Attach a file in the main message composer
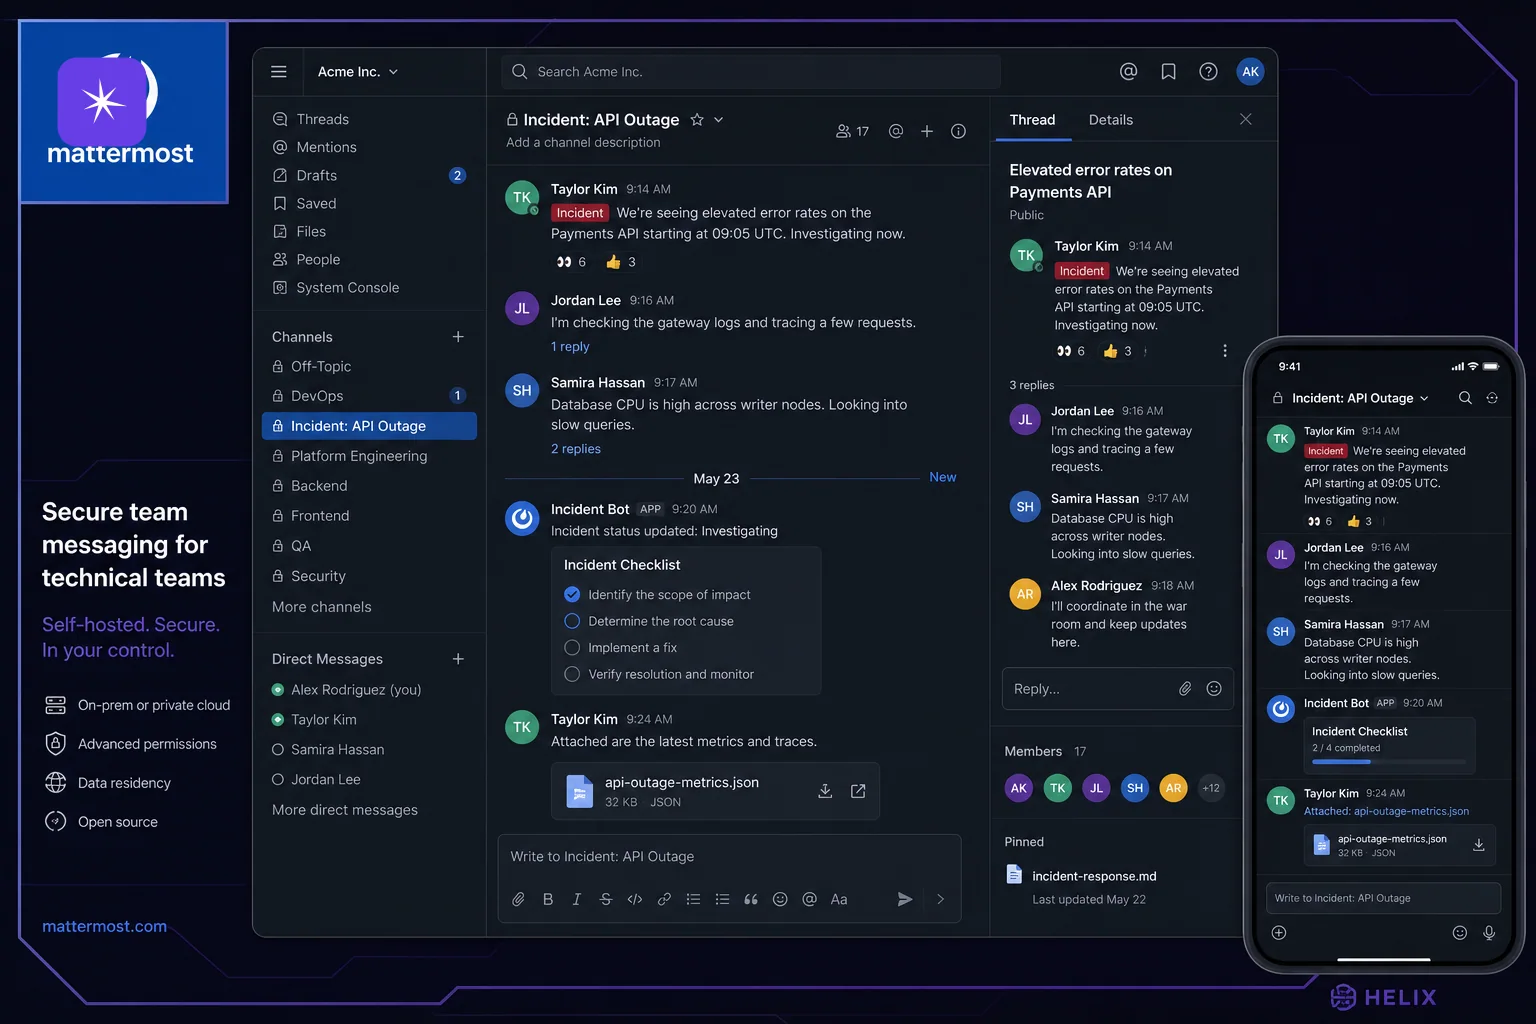Viewport: 1536px width, 1024px height. pyautogui.click(x=518, y=899)
